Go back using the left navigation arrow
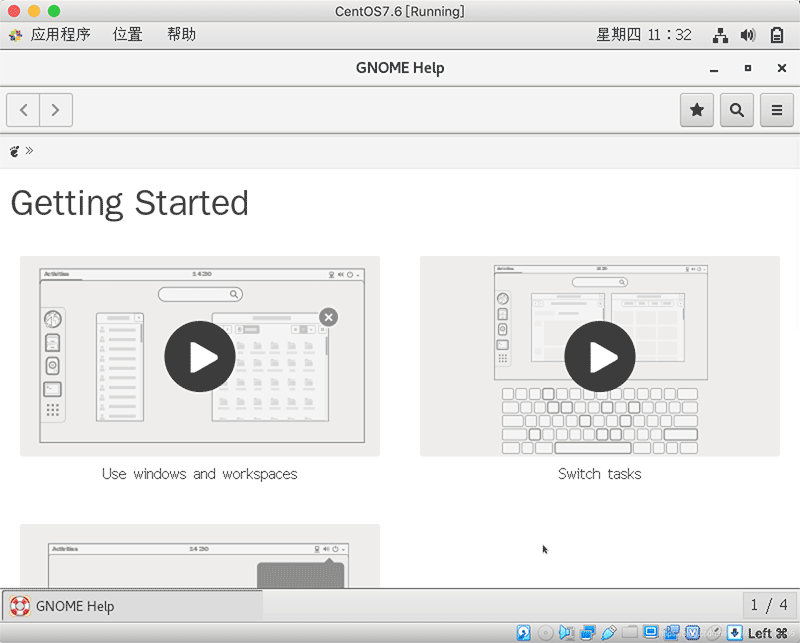This screenshot has height=643, width=800. [23, 110]
